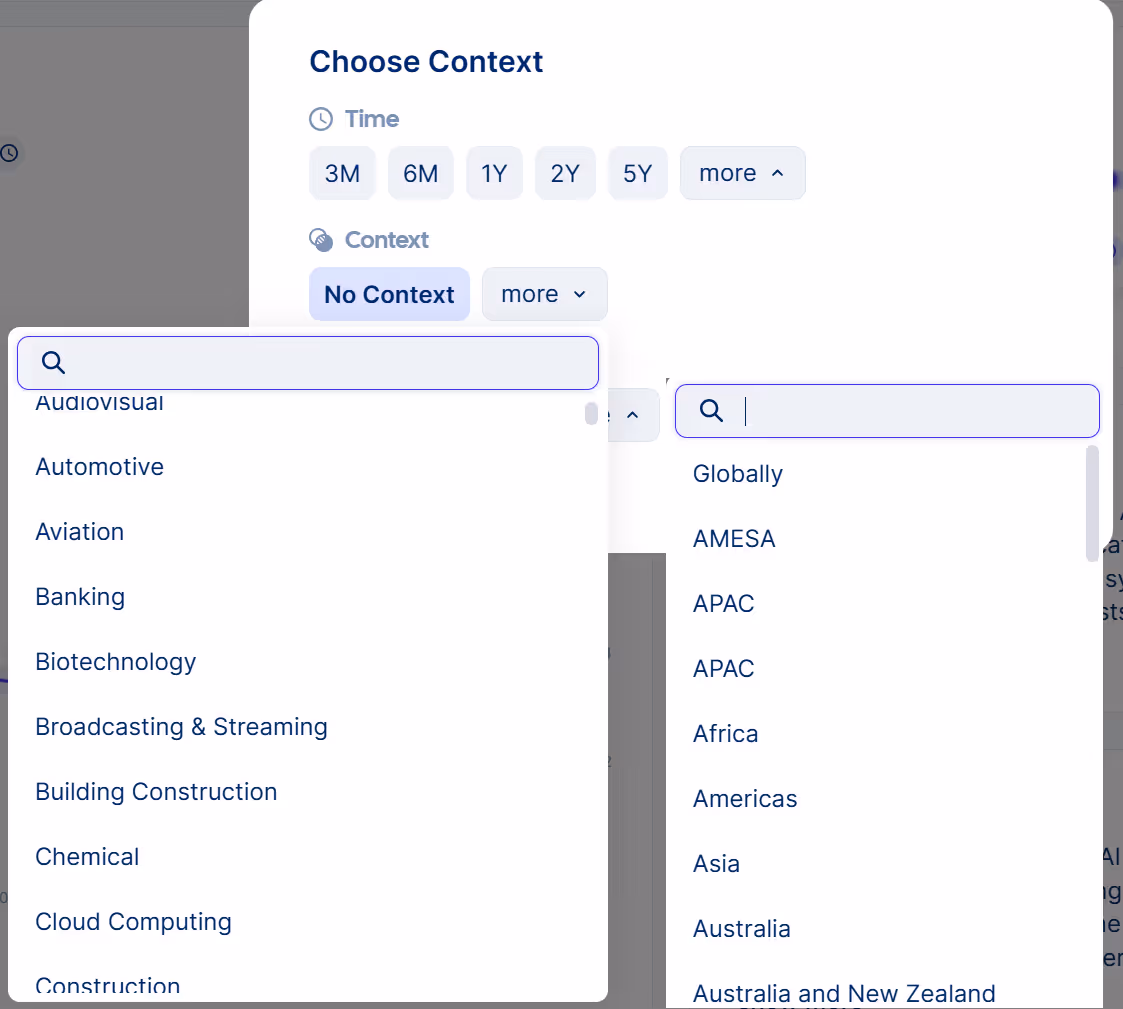The width and height of the screenshot is (1123, 1009).
Task: Select the 1Y time range
Action: (494, 173)
